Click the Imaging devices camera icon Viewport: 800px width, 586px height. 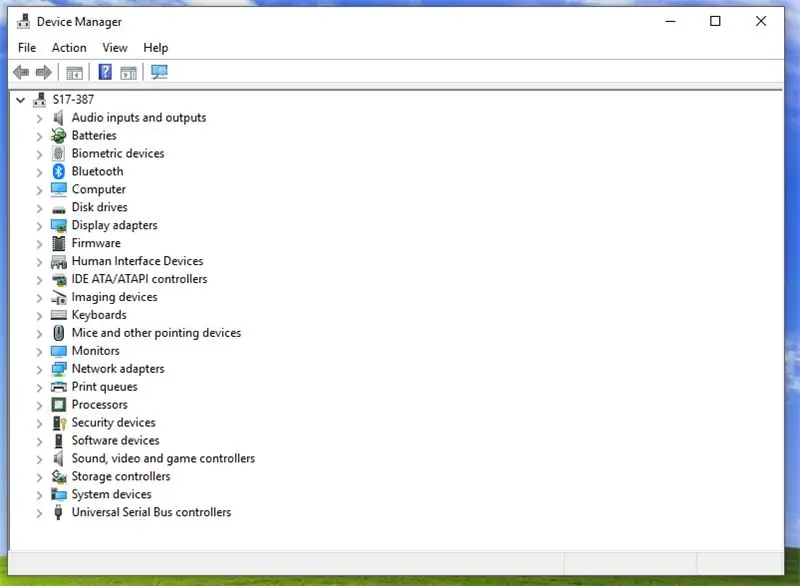point(59,297)
